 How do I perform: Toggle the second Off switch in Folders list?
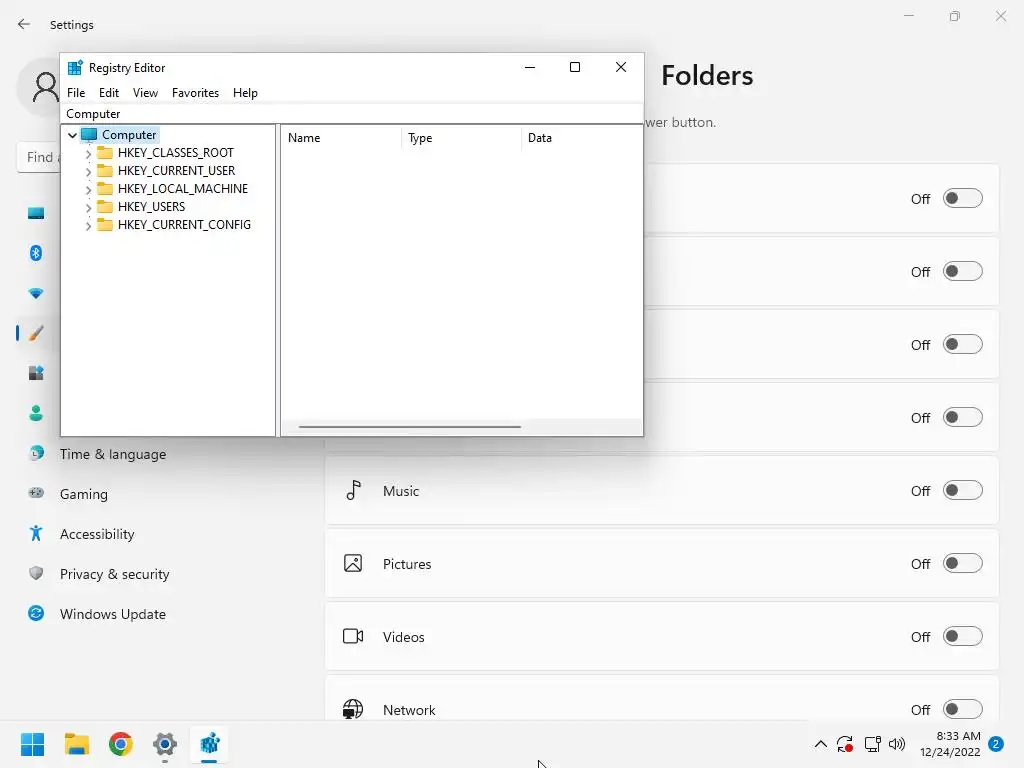[x=963, y=272]
